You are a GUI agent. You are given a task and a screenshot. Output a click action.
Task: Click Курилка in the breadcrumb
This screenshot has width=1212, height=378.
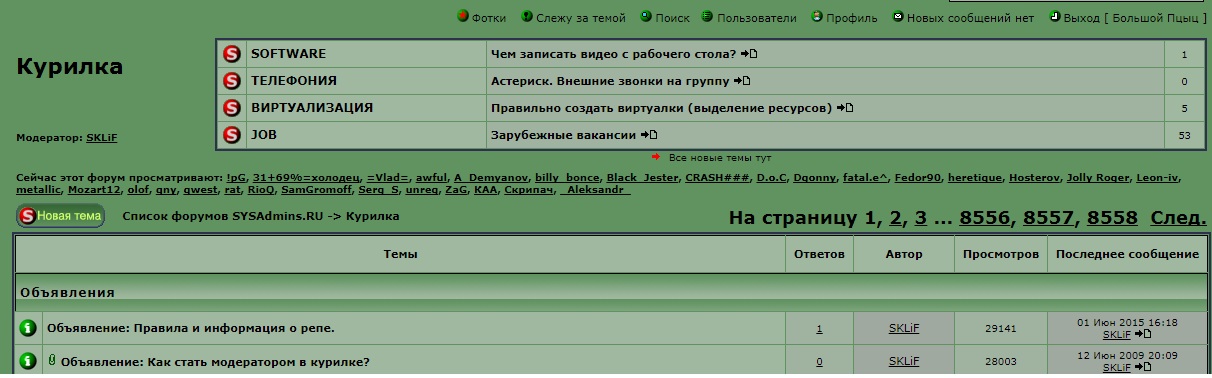[372, 216]
